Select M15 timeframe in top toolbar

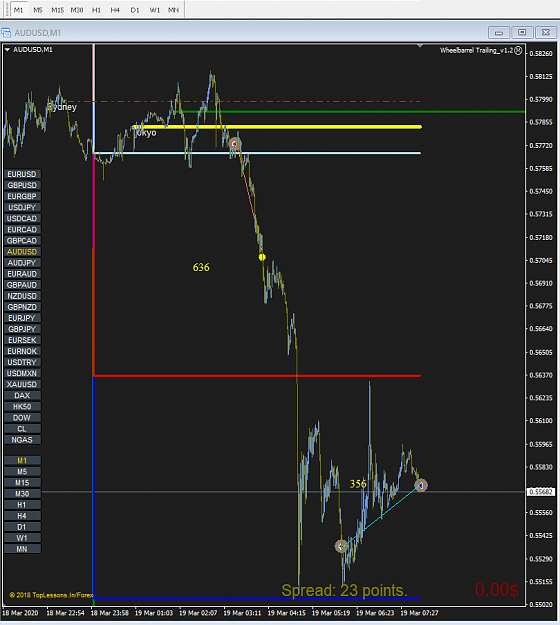57,10
